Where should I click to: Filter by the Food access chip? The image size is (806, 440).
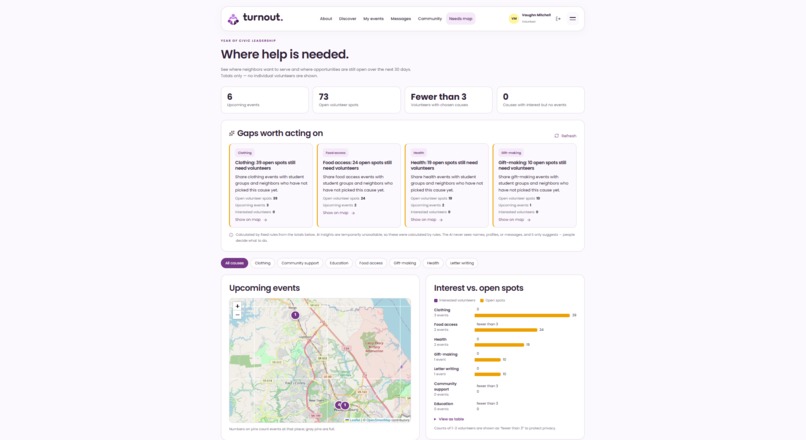coord(371,263)
